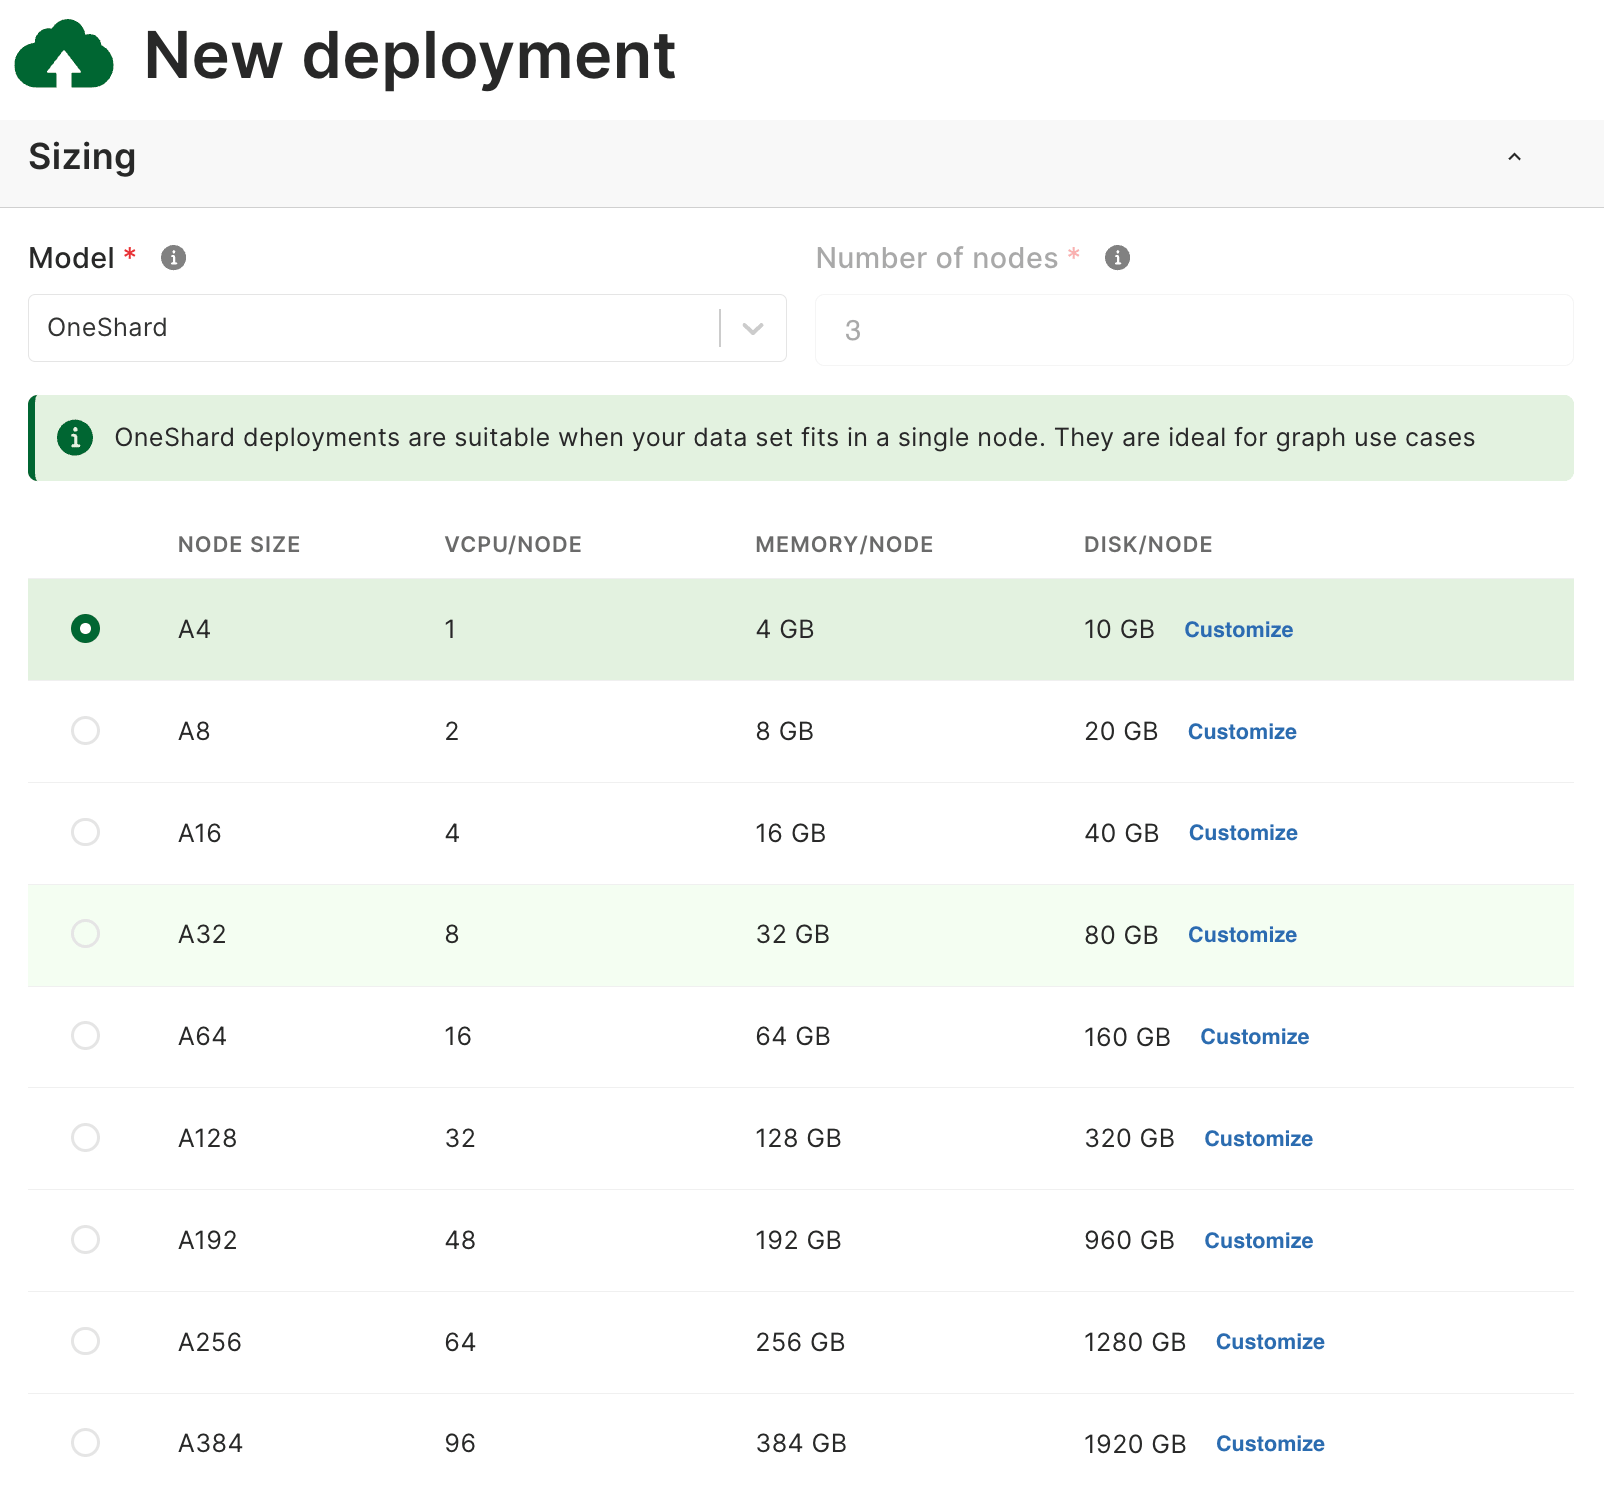Customize the disk for the A128 row
1604x1494 pixels.
[1259, 1139]
